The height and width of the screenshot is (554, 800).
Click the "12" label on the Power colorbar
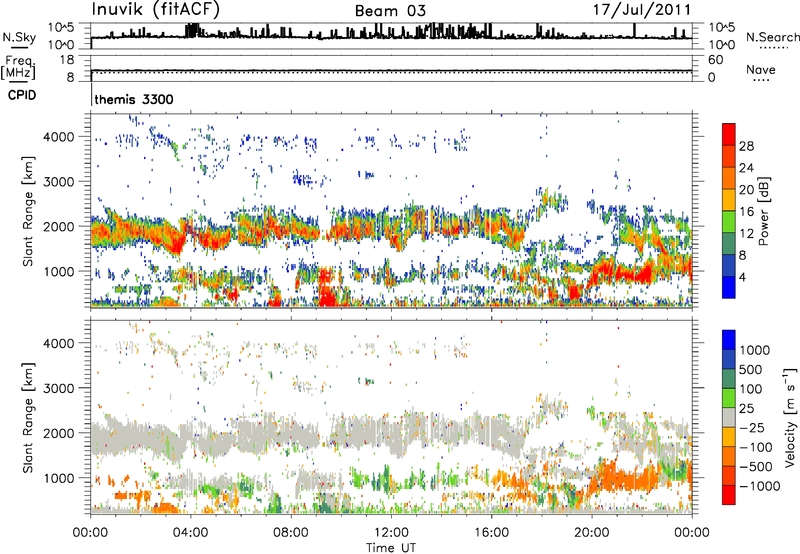[746, 234]
